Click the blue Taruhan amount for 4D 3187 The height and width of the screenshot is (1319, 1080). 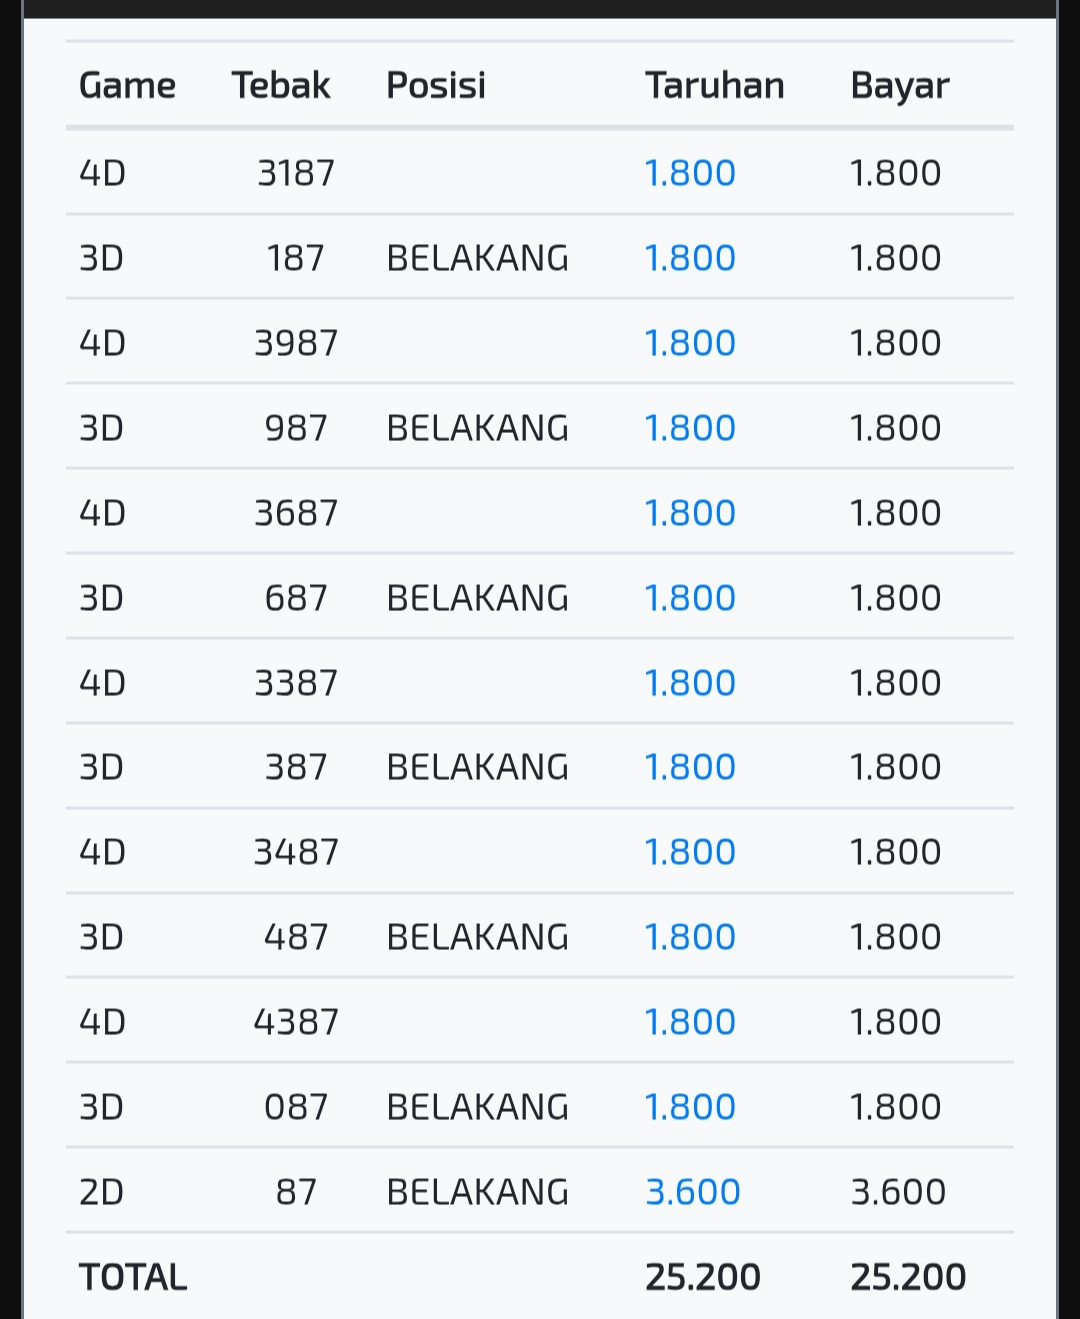click(x=690, y=173)
